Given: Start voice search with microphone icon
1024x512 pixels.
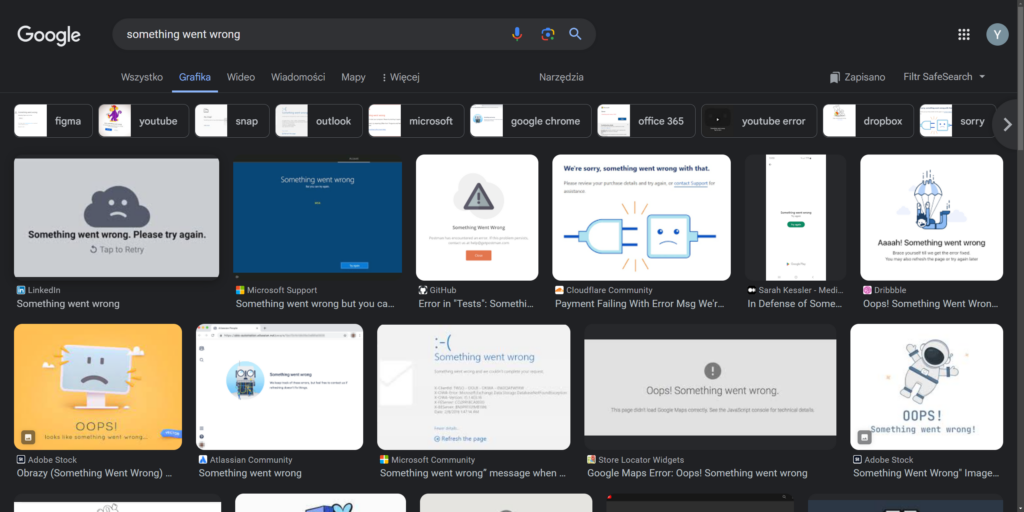Looking at the screenshot, I should coord(517,34).
